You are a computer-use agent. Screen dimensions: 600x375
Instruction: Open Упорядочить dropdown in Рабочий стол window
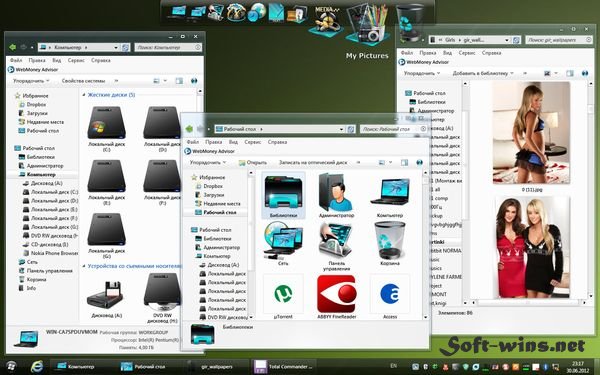tap(208, 162)
